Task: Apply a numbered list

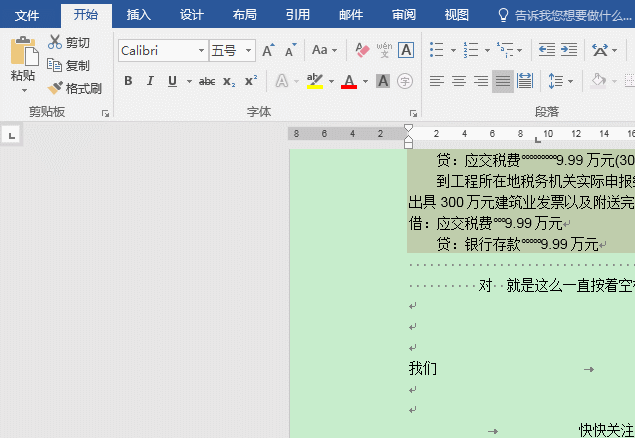Action: 471,50
